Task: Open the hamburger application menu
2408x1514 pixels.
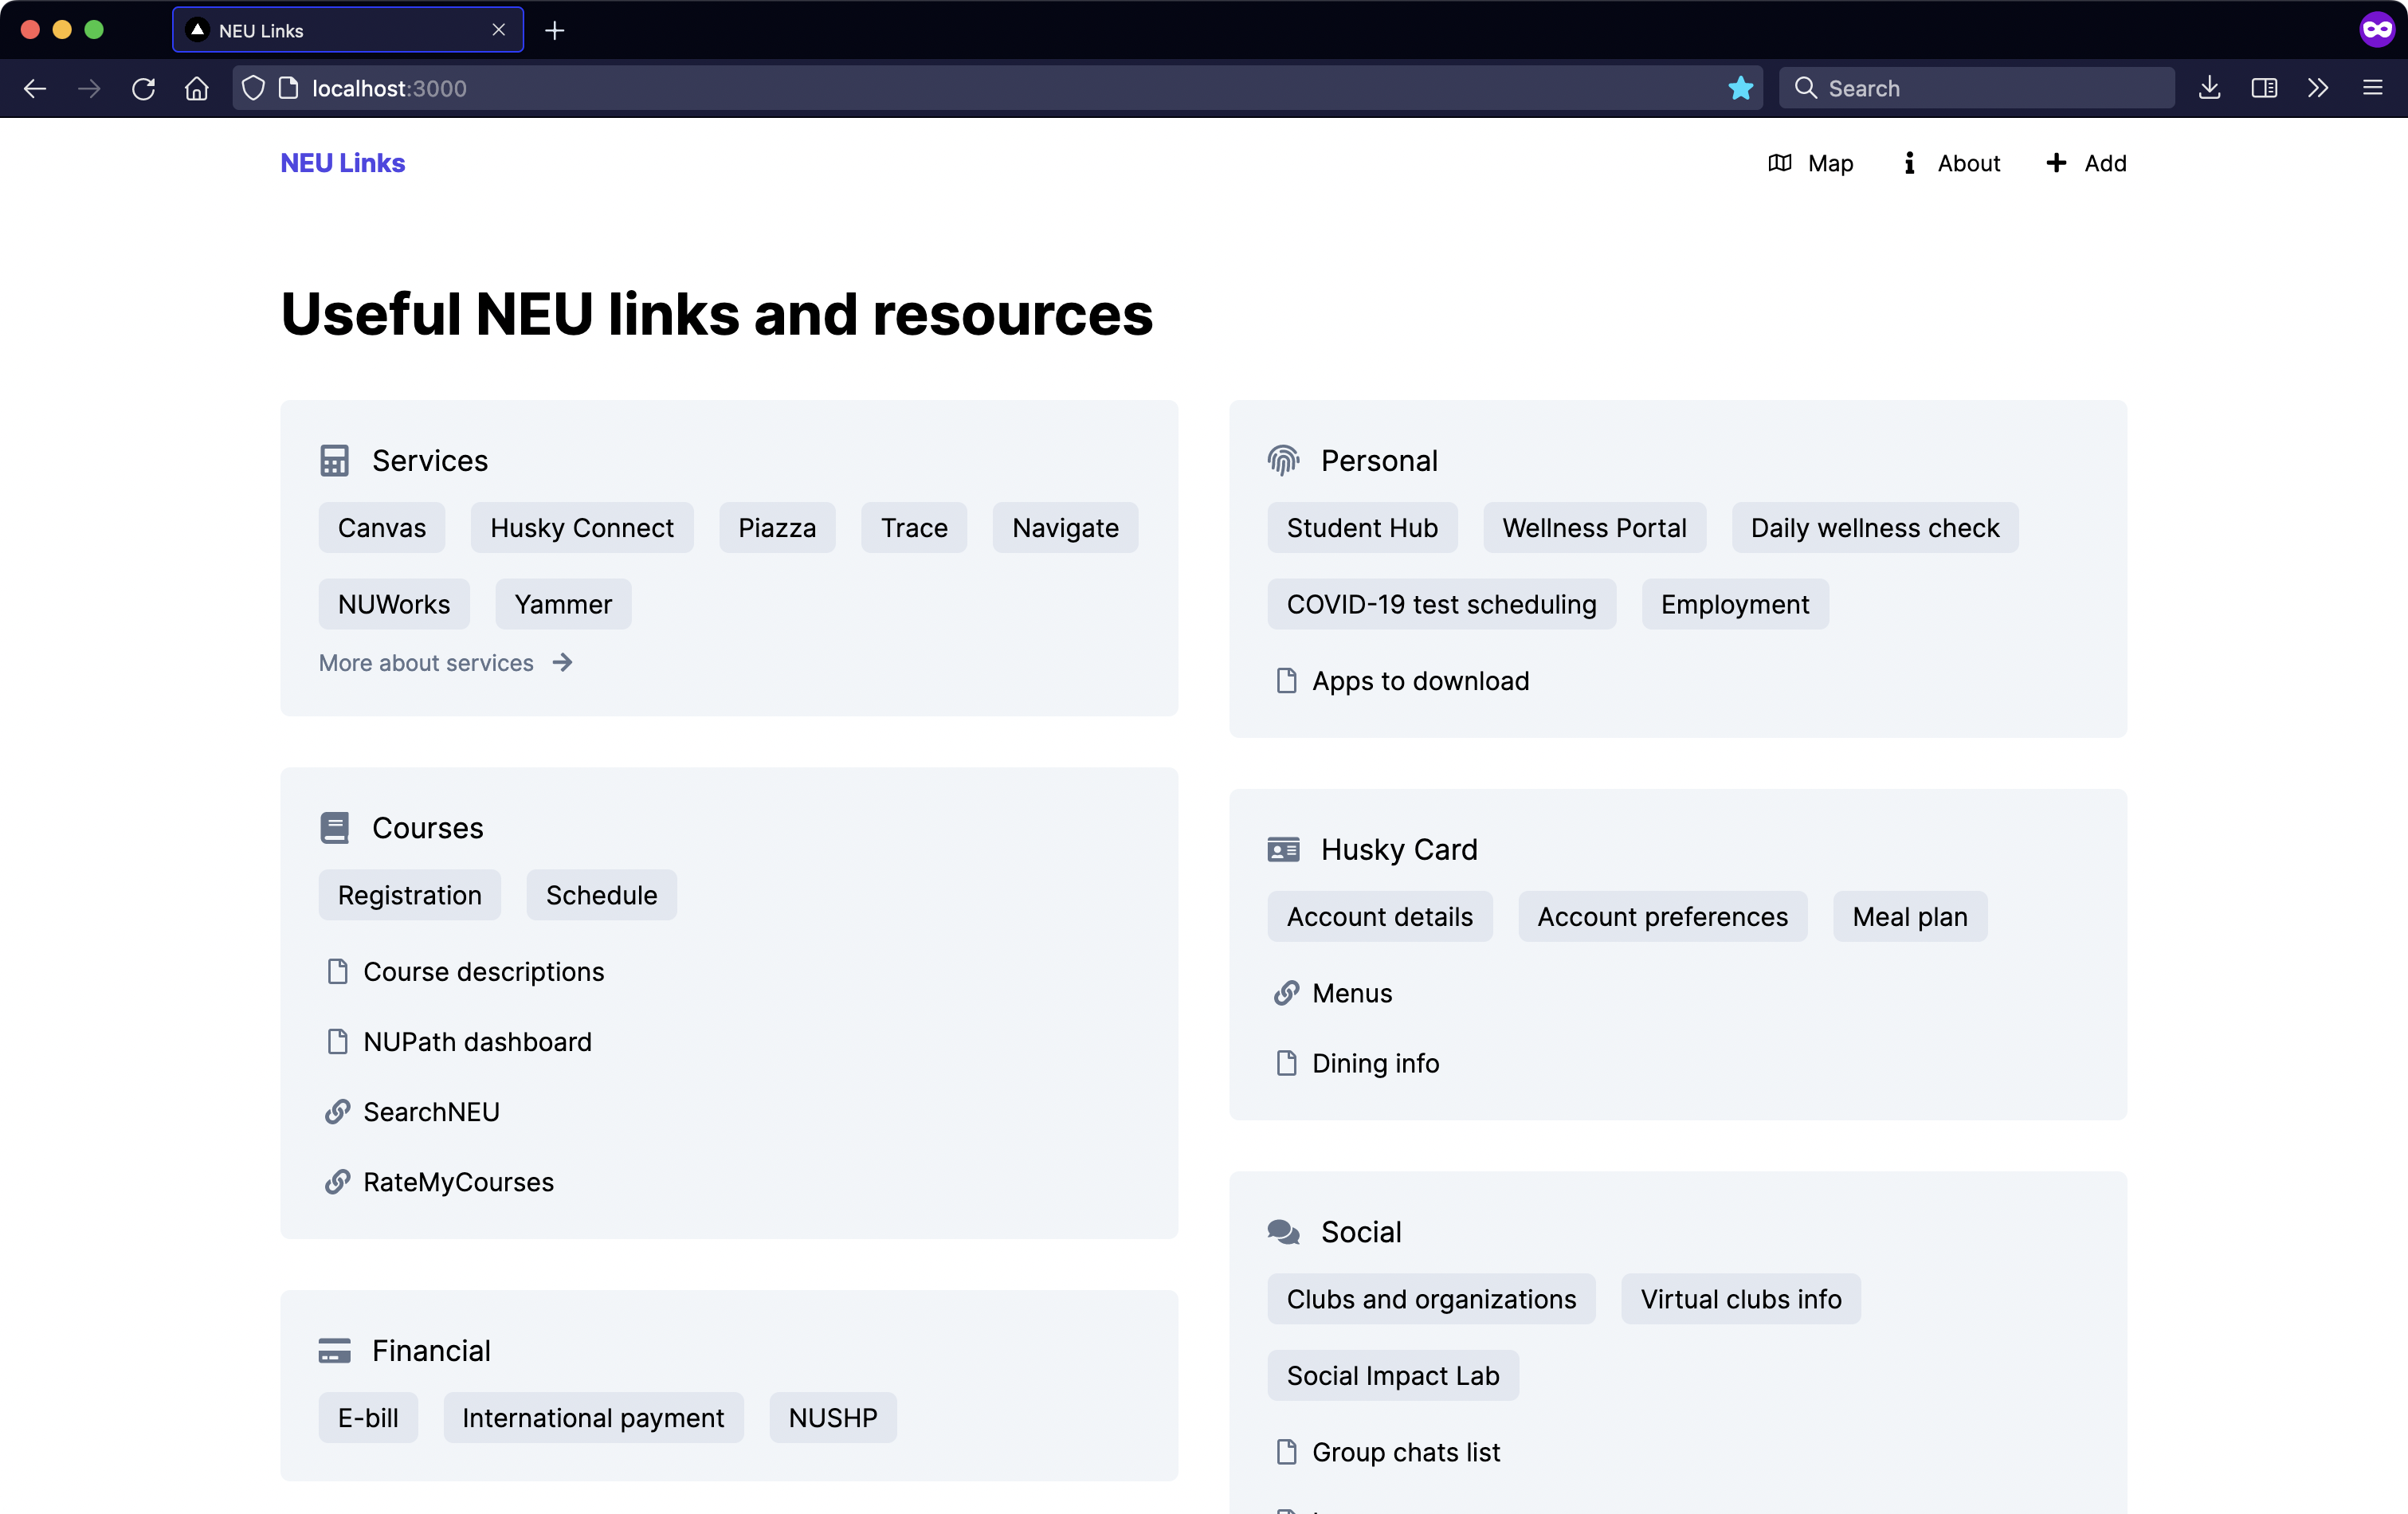Action: pyautogui.click(x=2372, y=88)
